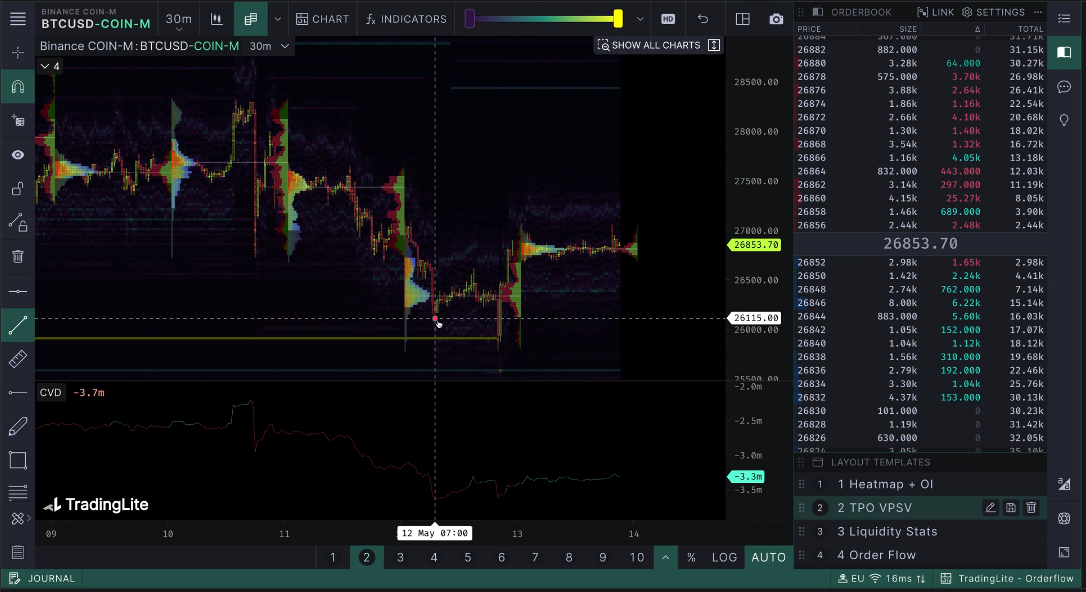Toggle AUTO scale mode
The height and width of the screenshot is (592, 1086).
coord(769,557)
